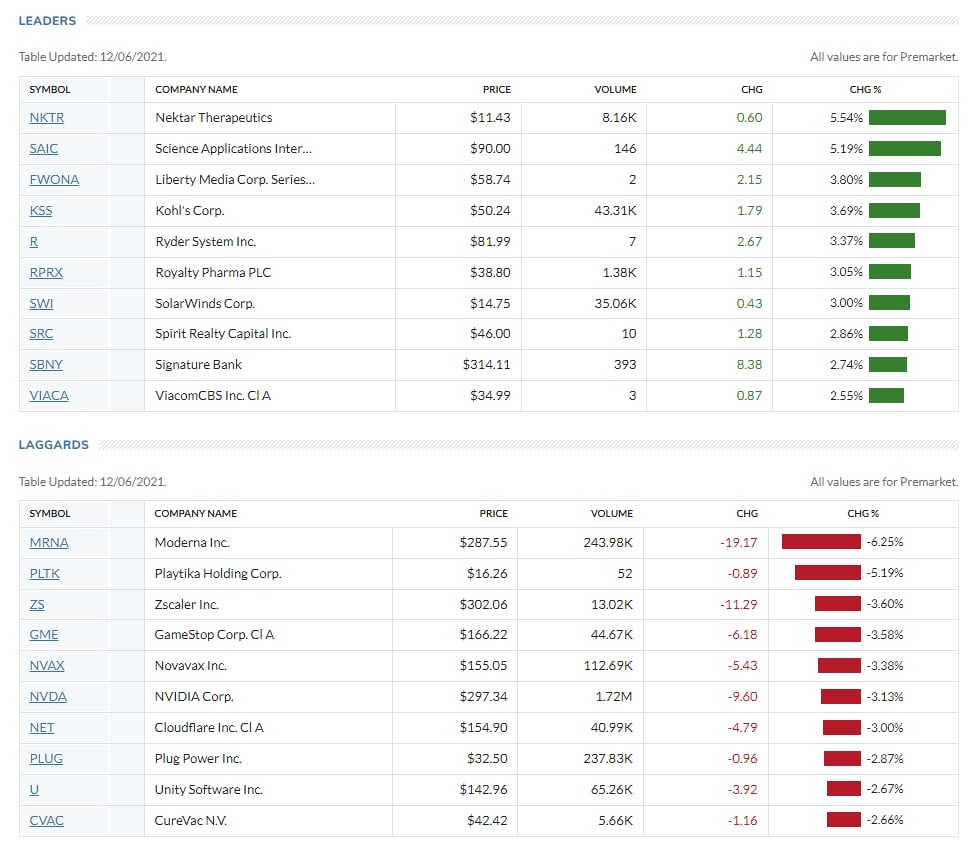Select the SolarWinds Corp. company name
973x845 pixels.
coord(205,304)
